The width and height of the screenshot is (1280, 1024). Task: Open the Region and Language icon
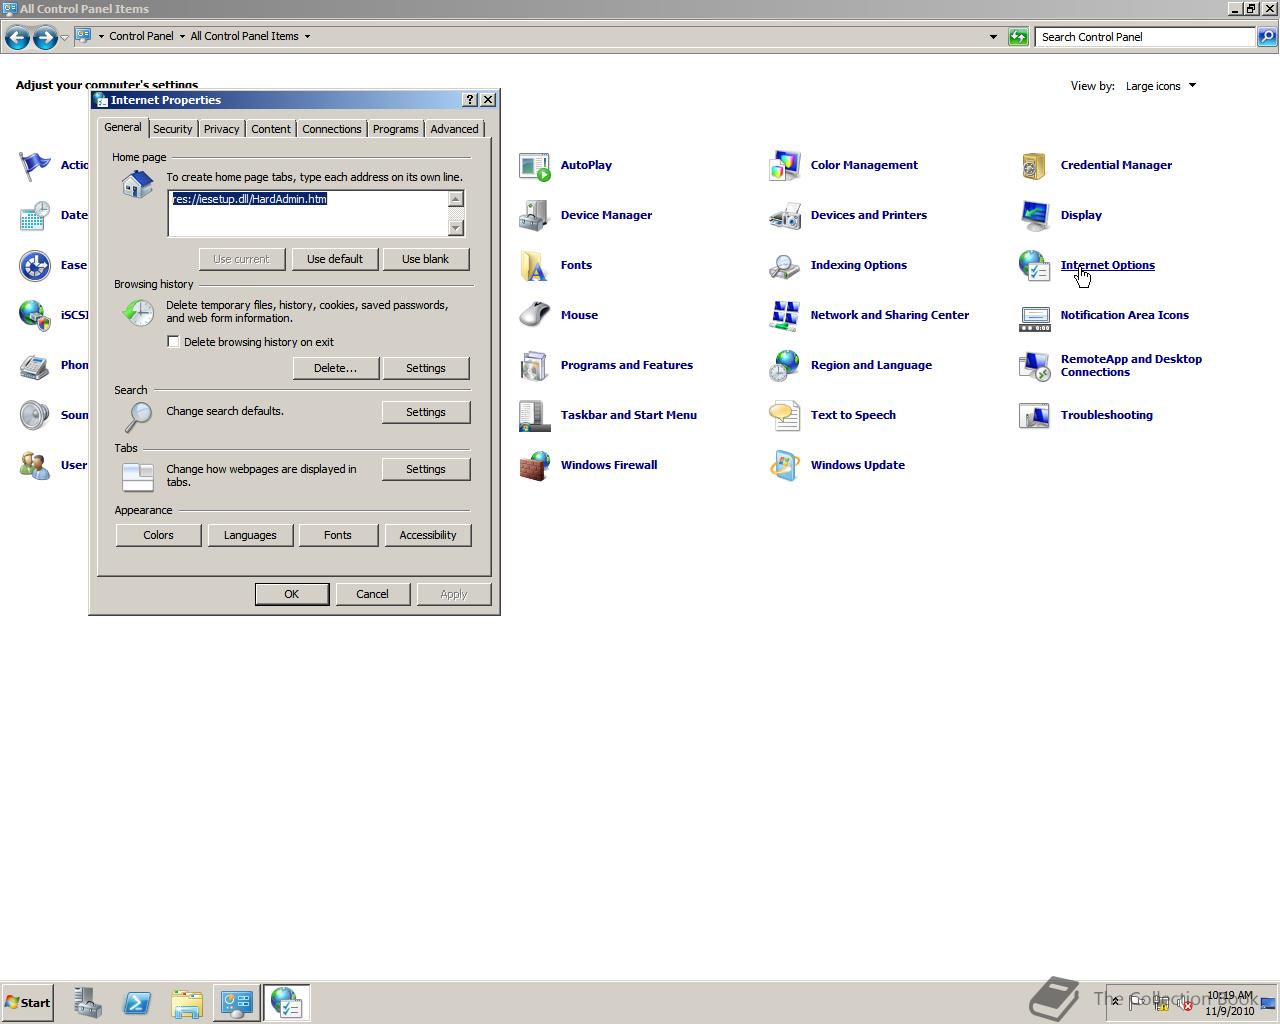pyautogui.click(x=785, y=366)
